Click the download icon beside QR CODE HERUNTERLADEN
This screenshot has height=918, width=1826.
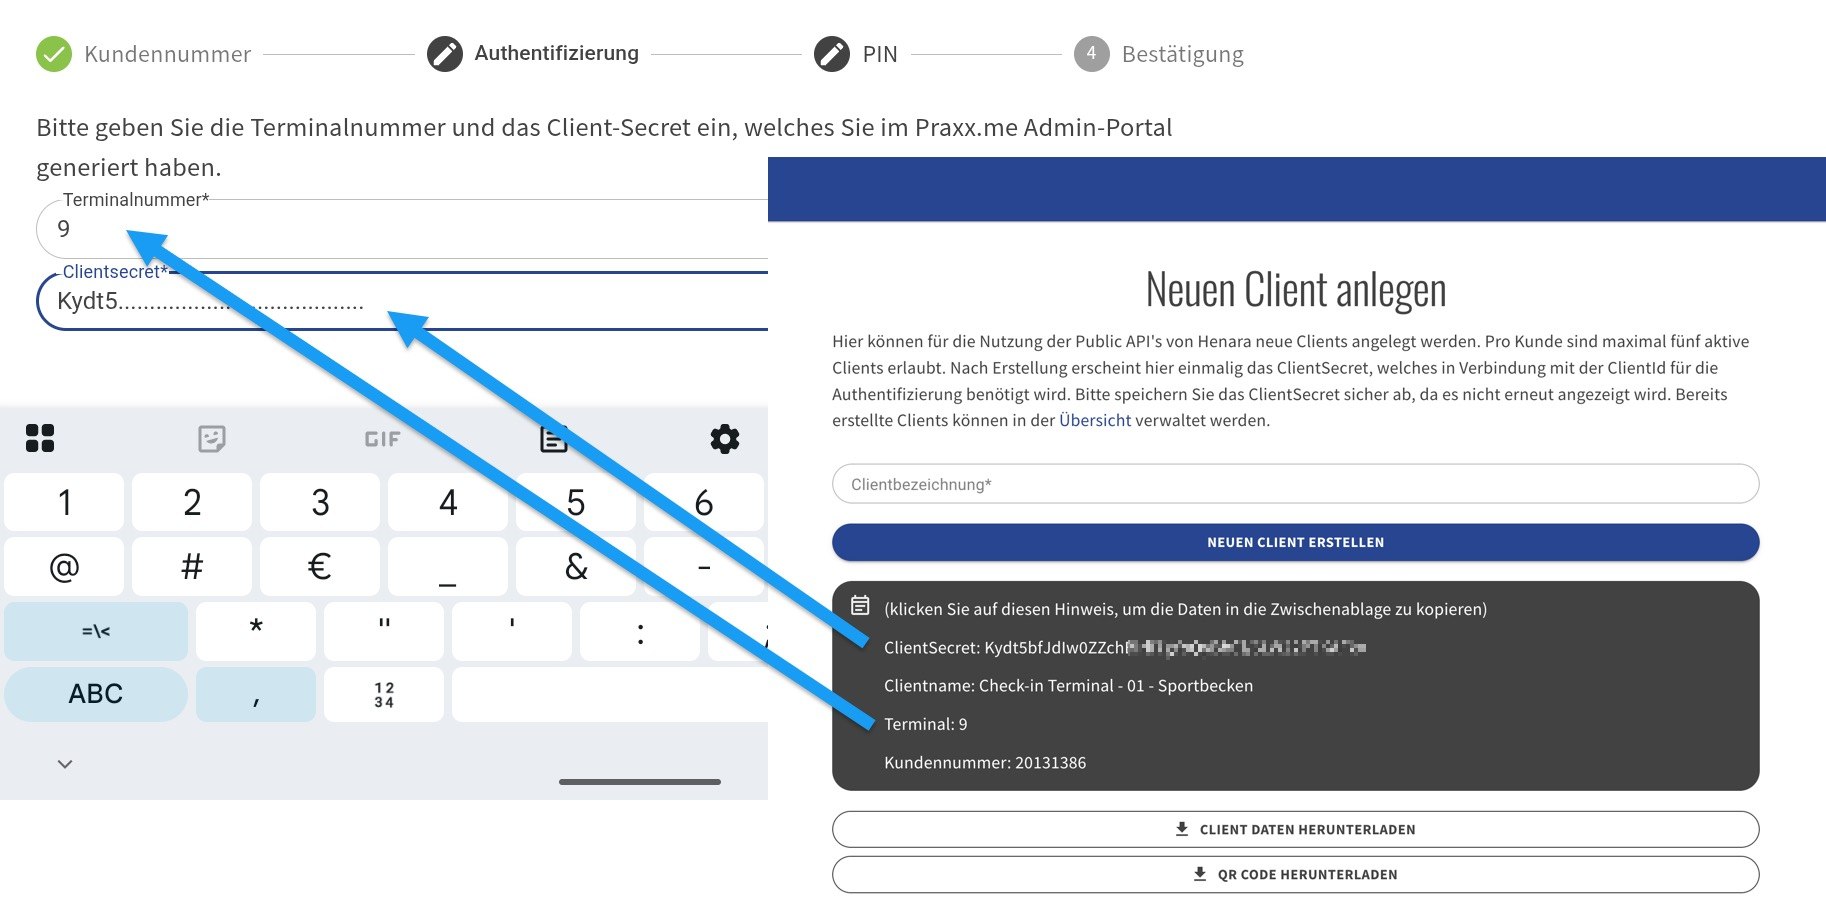(x=1199, y=873)
